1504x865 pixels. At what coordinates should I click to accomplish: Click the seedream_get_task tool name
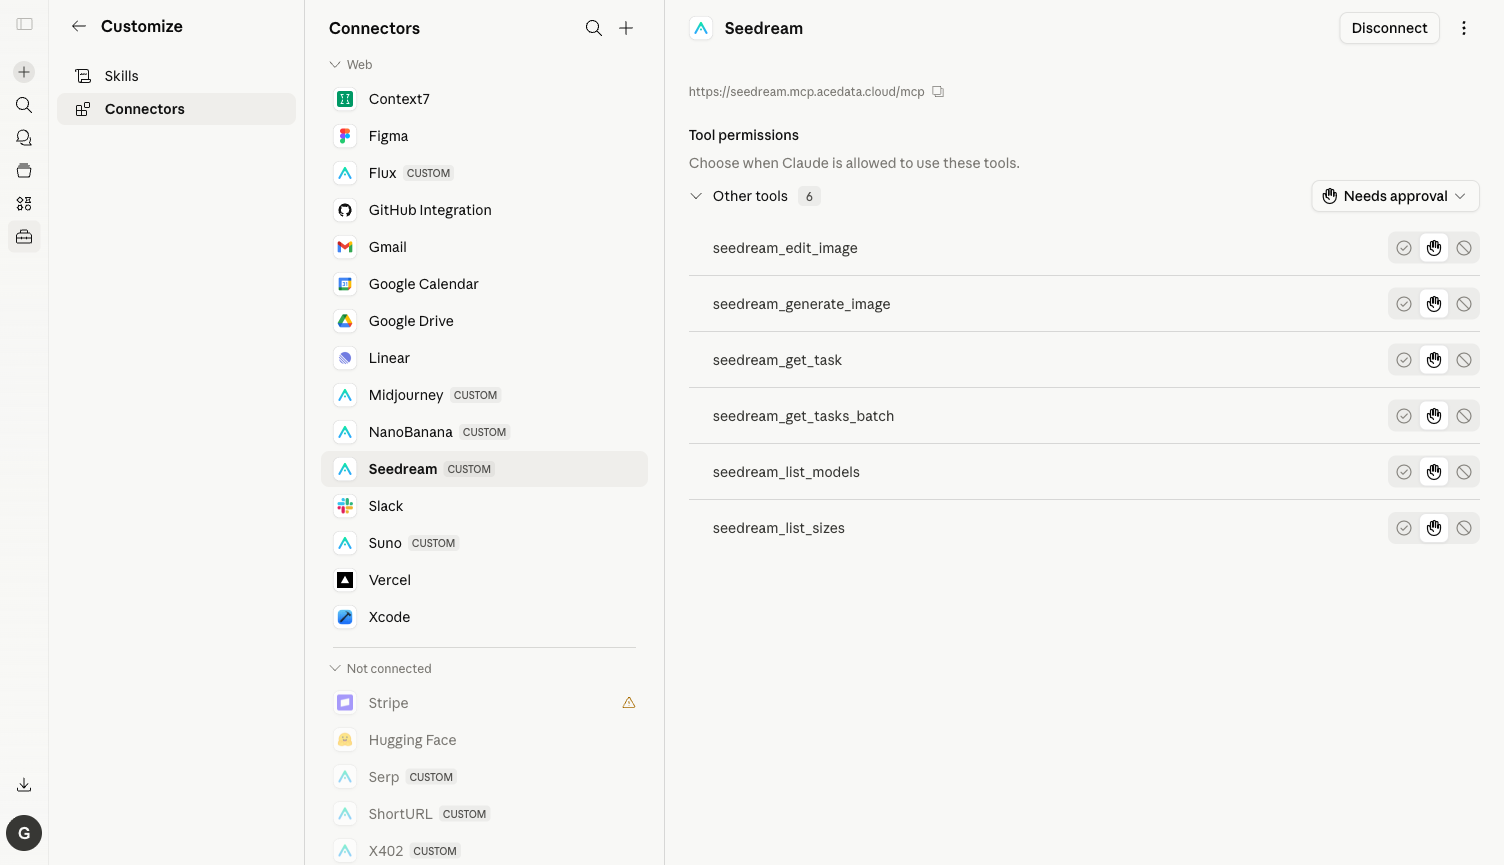[777, 360]
